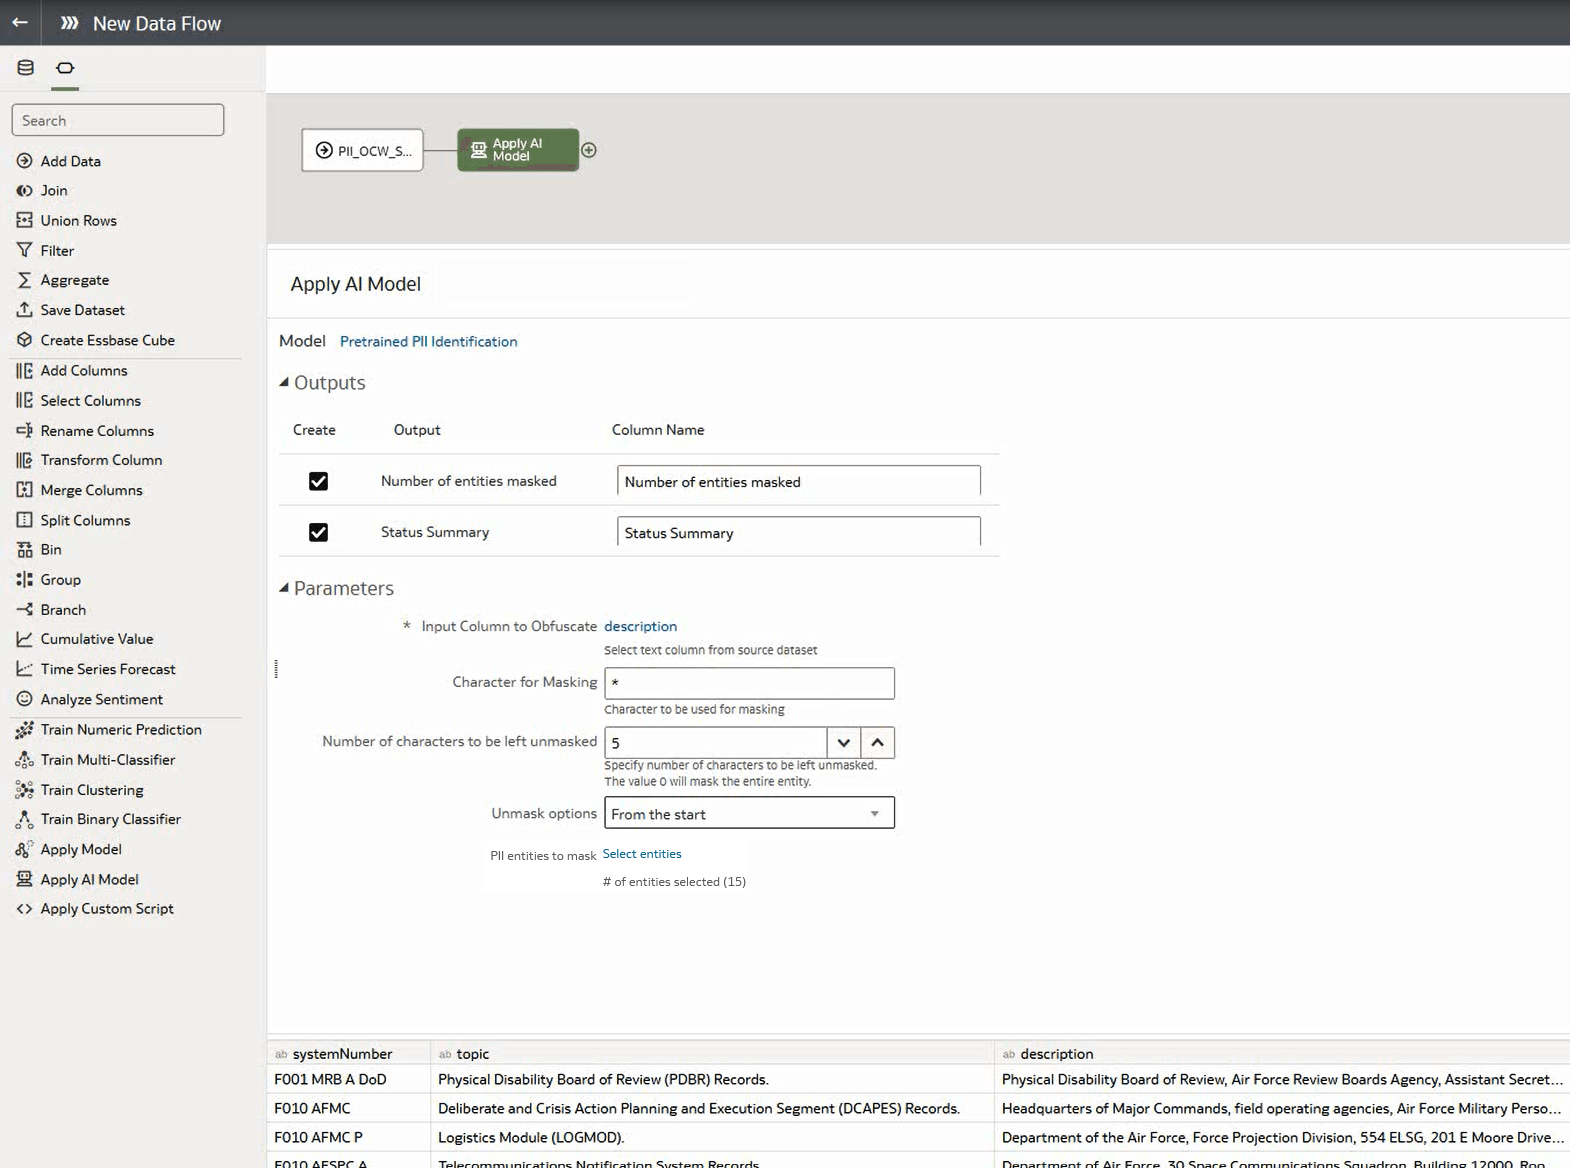1570x1168 pixels.
Task: Click the unmasked characters number field
Action: 716,742
